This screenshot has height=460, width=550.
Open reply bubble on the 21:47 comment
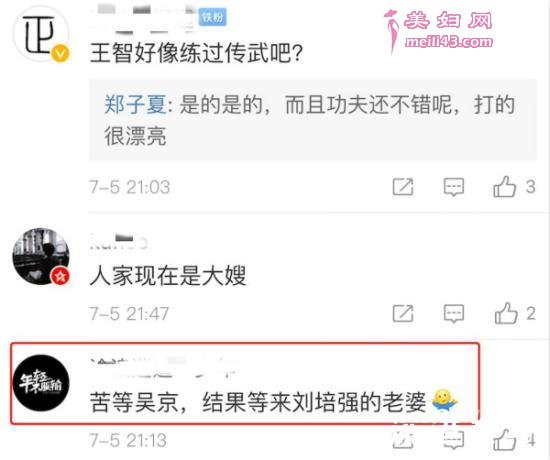point(454,314)
